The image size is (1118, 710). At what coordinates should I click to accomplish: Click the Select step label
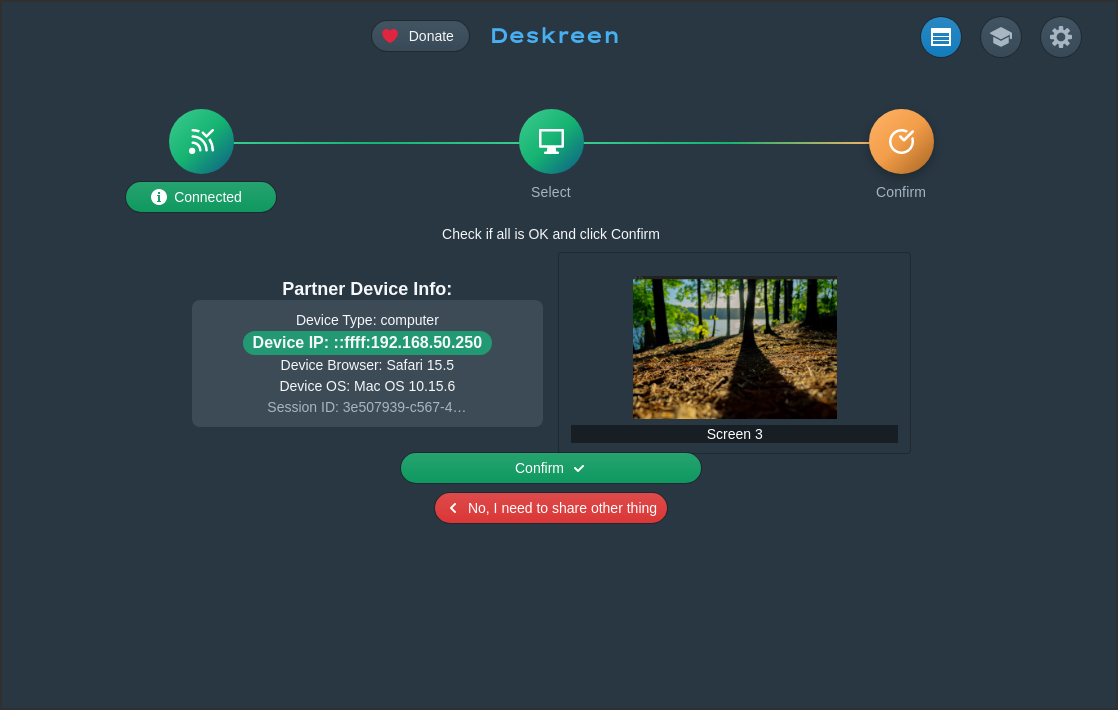[551, 192]
